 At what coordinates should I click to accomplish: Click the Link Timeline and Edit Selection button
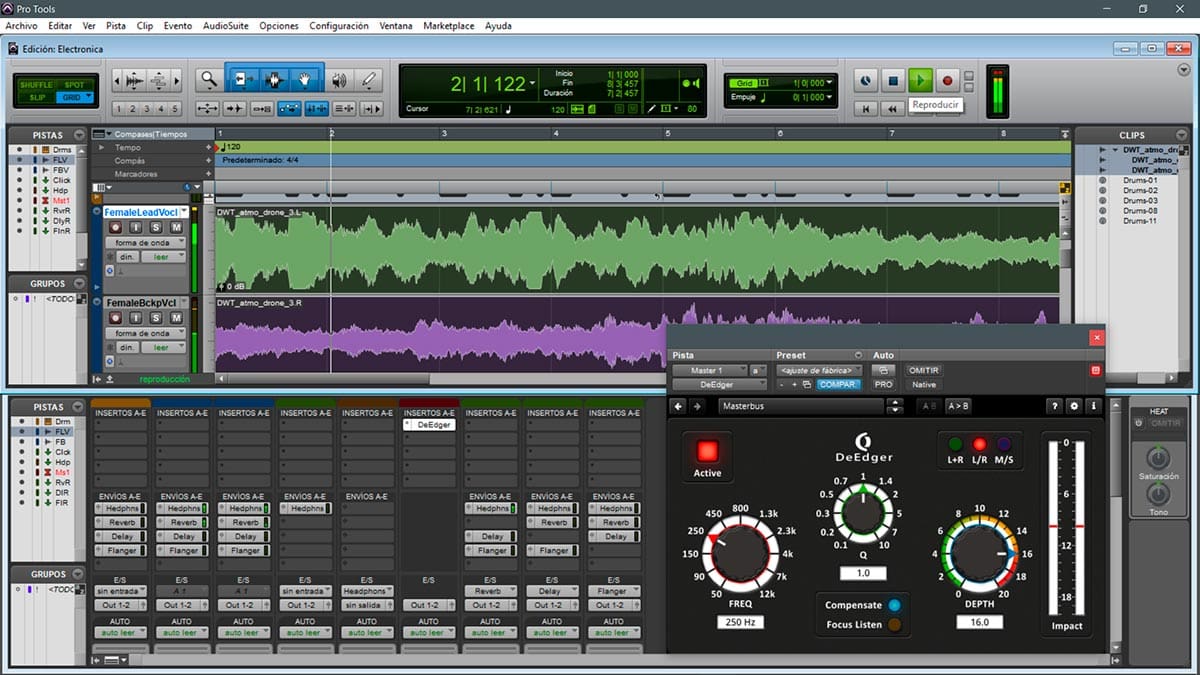[x=316, y=108]
